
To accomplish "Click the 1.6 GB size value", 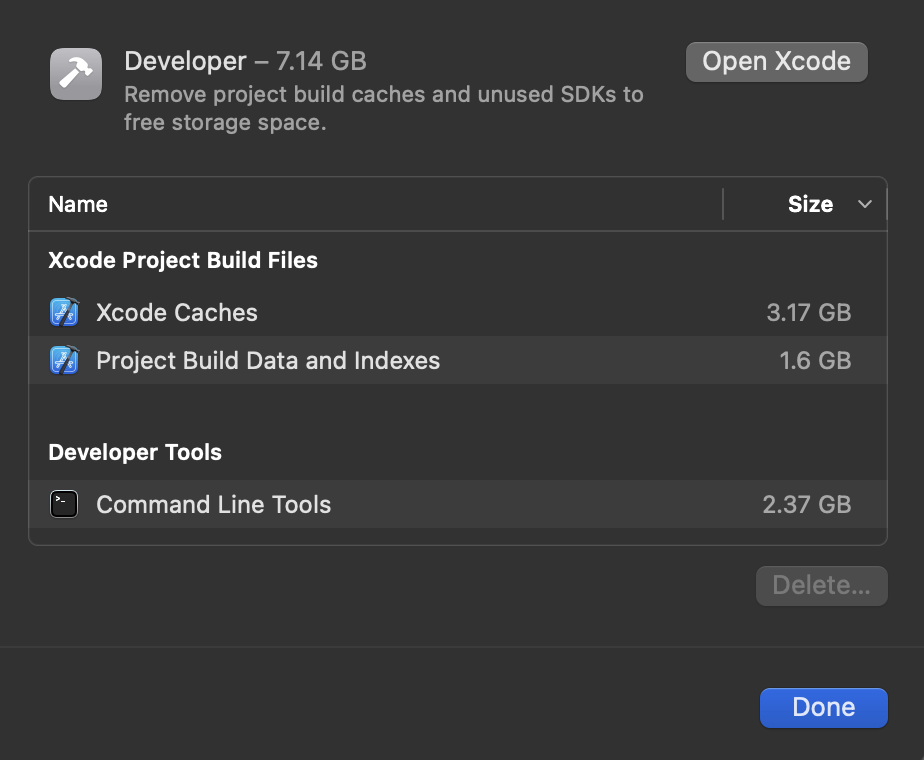I will coord(815,360).
